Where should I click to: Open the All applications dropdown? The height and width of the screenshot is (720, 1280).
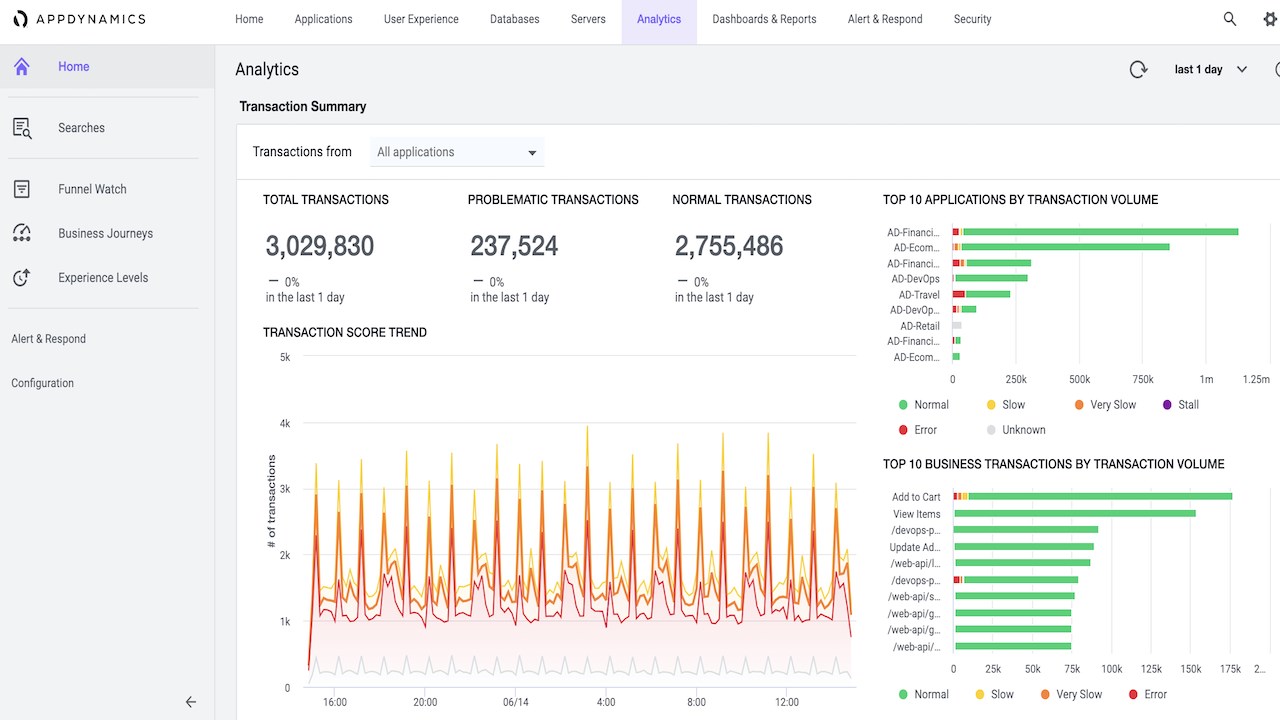458,152
